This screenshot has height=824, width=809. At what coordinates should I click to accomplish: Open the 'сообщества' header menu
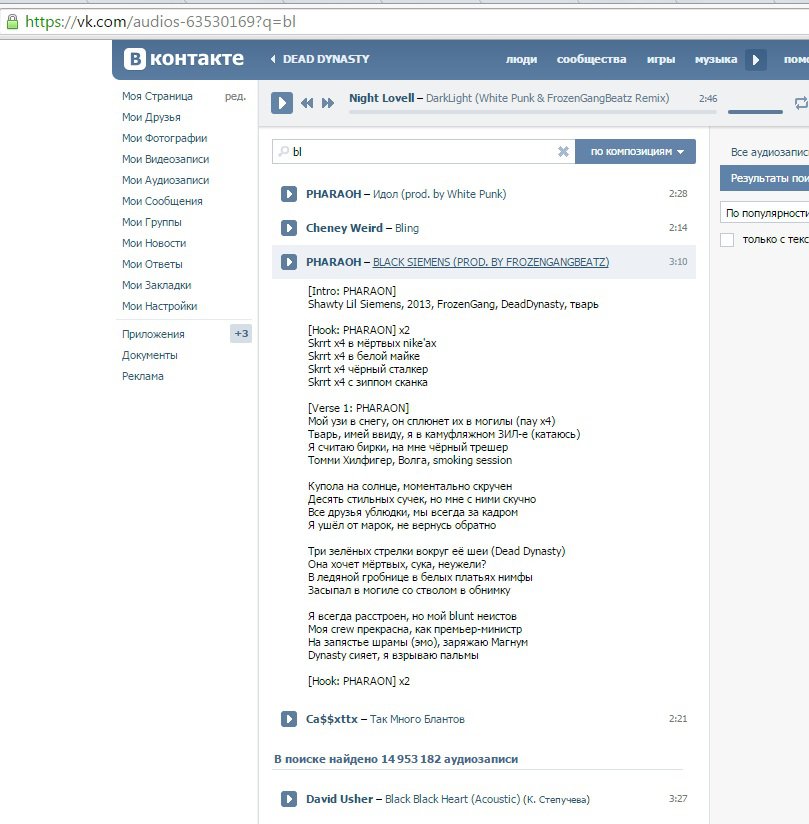591,59
